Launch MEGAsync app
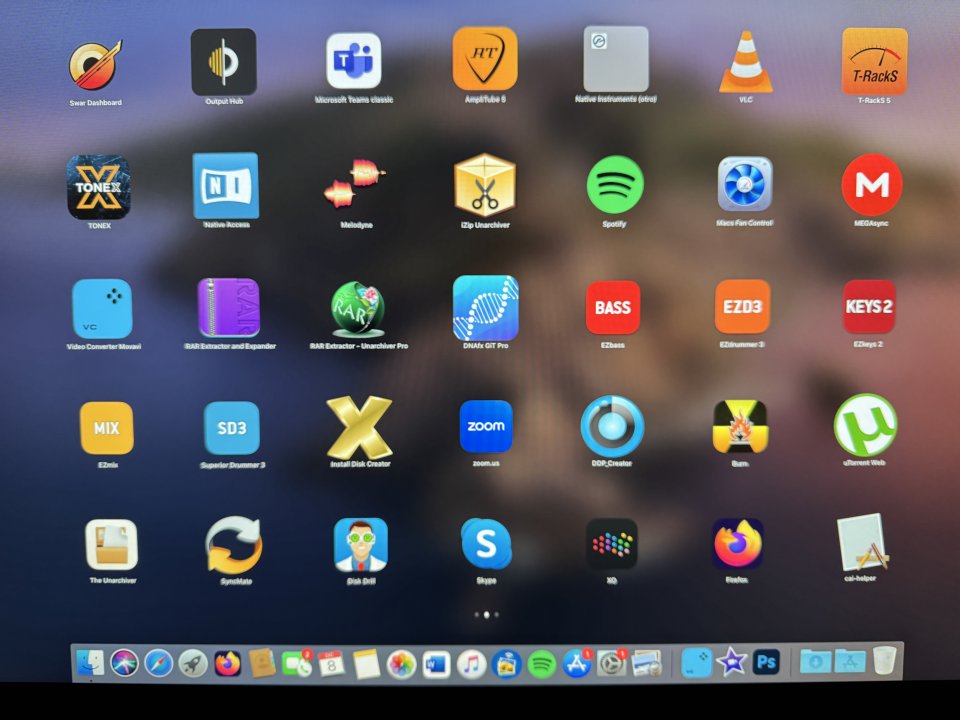 click(x=871, y=184)
